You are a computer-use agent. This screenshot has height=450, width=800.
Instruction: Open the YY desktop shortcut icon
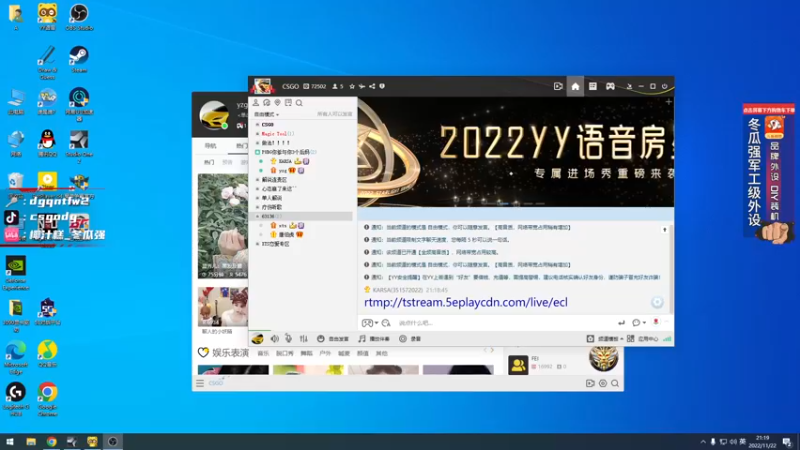coord(47,17)
